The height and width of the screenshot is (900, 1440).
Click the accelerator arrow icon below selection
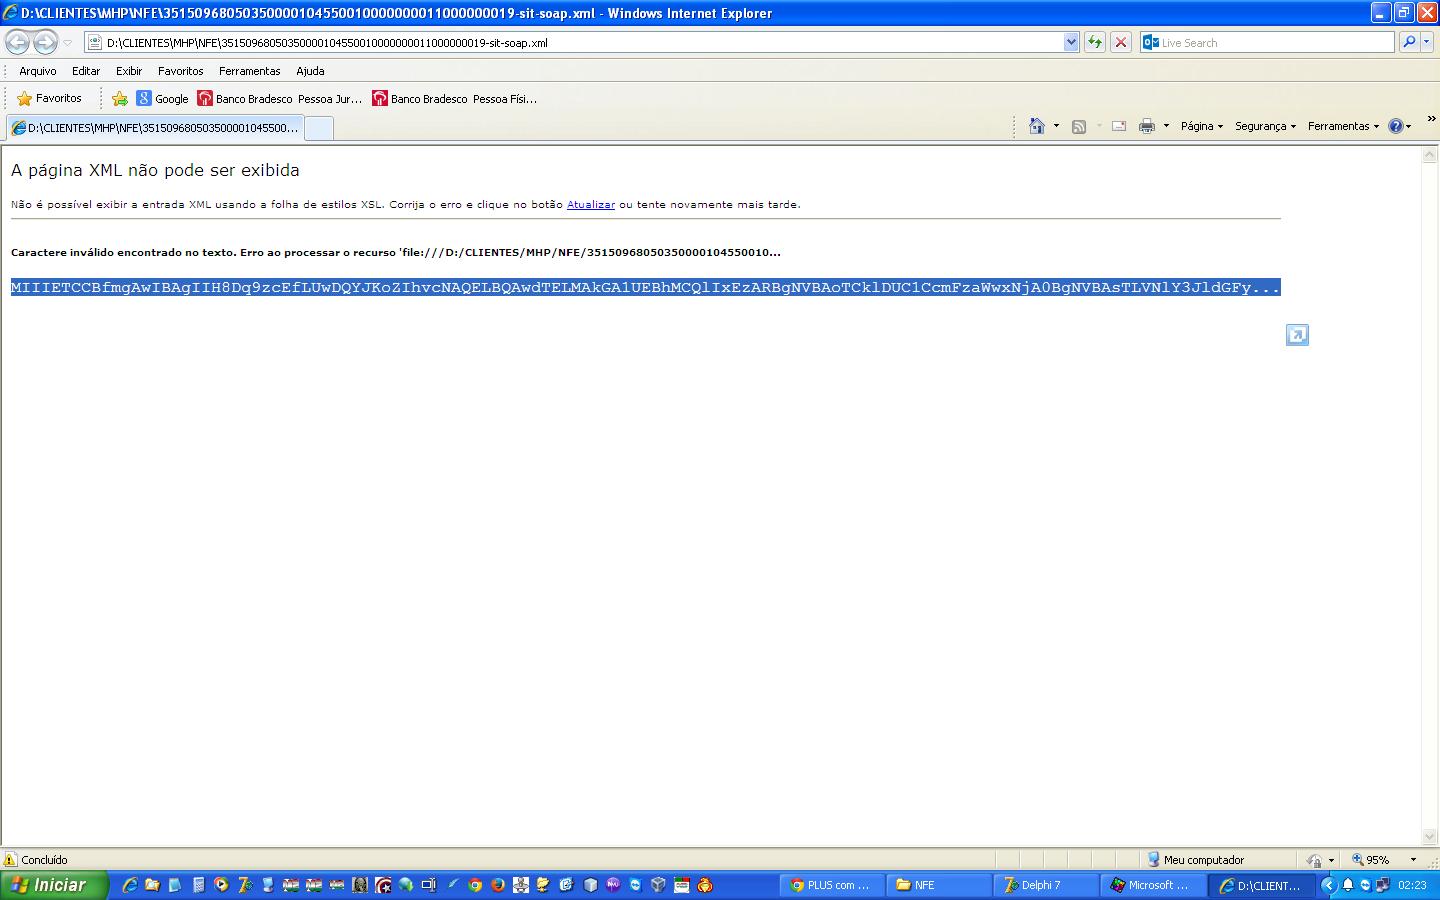pyautogui.click(x=1297, y=335)
